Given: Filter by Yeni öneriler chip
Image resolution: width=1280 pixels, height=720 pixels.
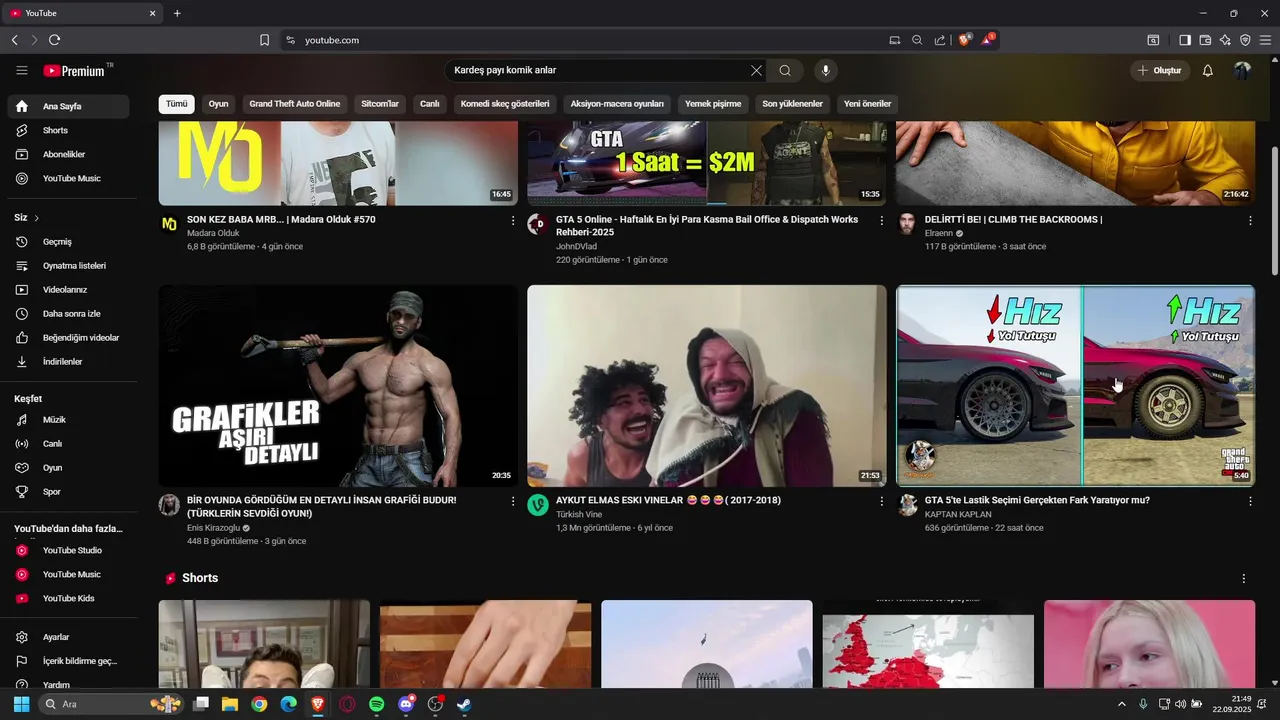Looking at the screenshot, I should 867,104.
